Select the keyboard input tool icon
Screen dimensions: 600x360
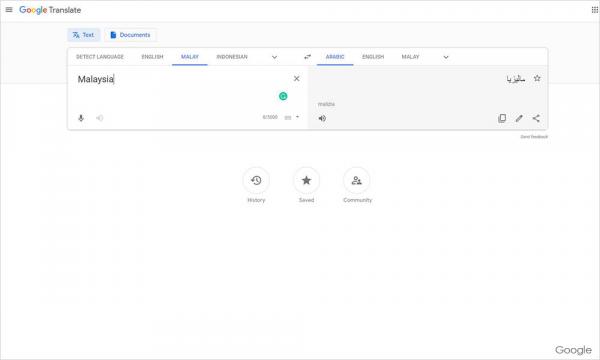click(x=288, y=117)
